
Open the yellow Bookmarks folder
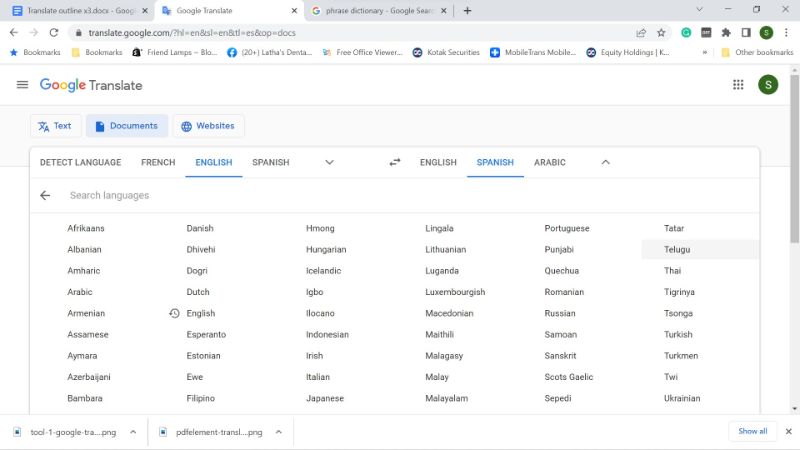click(x=97, y=52)
